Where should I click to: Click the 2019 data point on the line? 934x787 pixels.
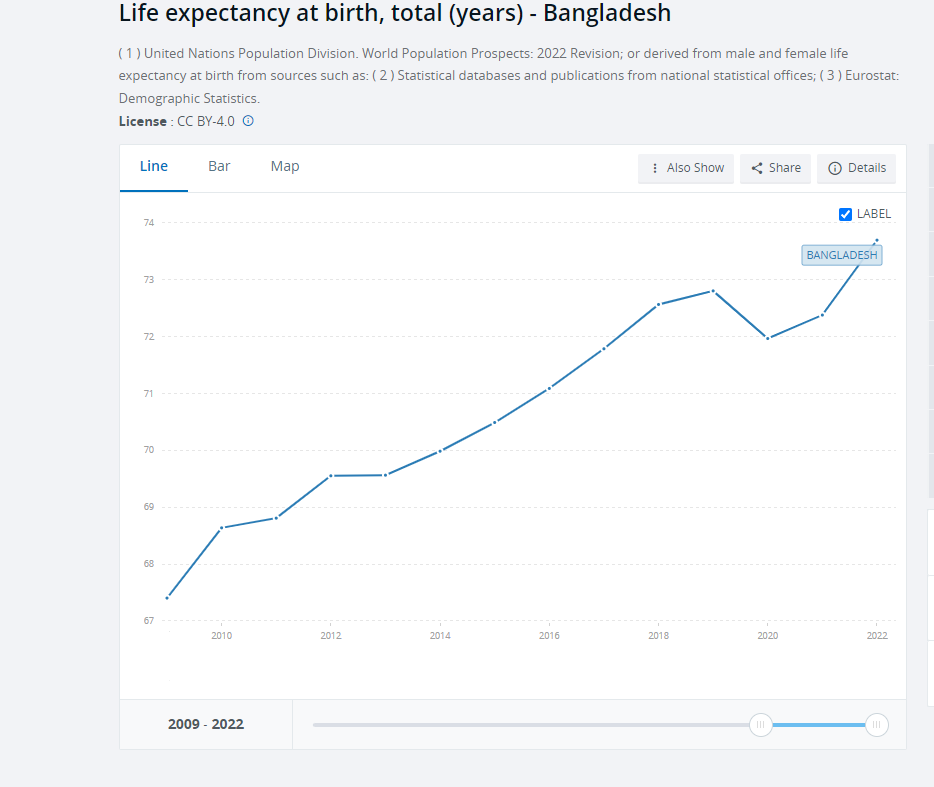713,291
